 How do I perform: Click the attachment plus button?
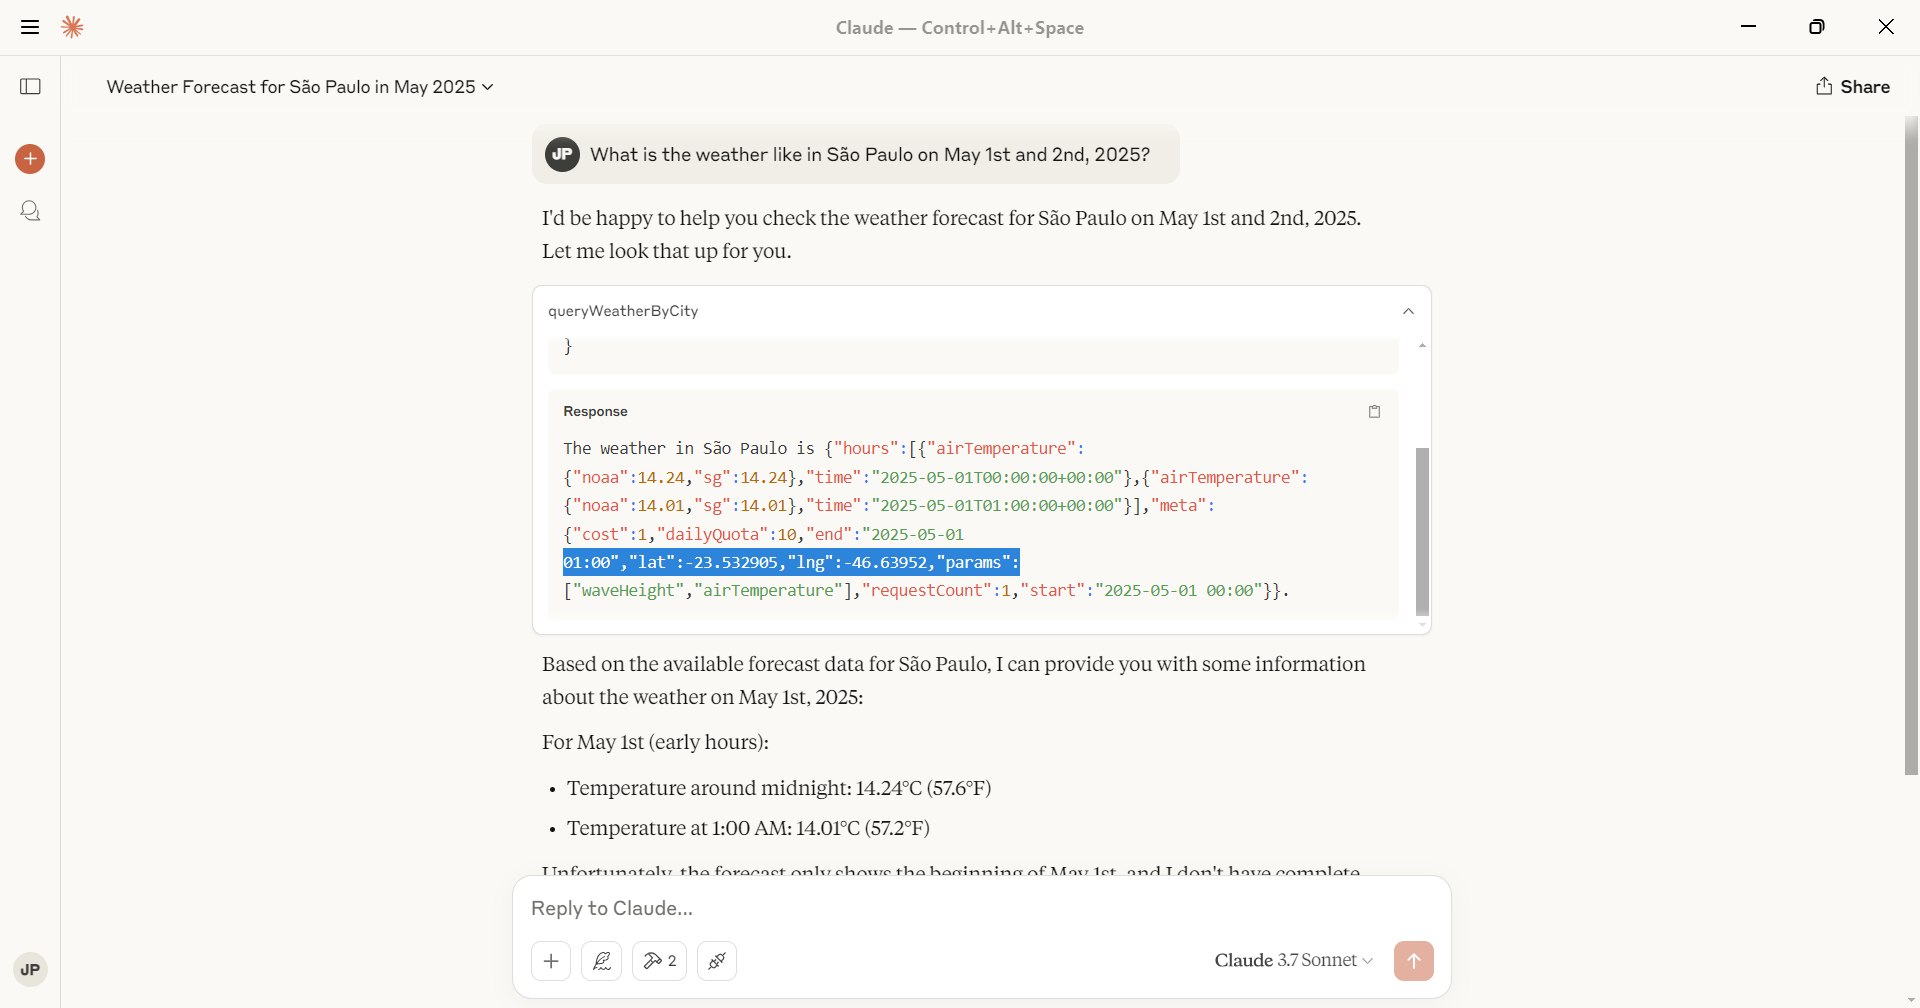(551, 961)
